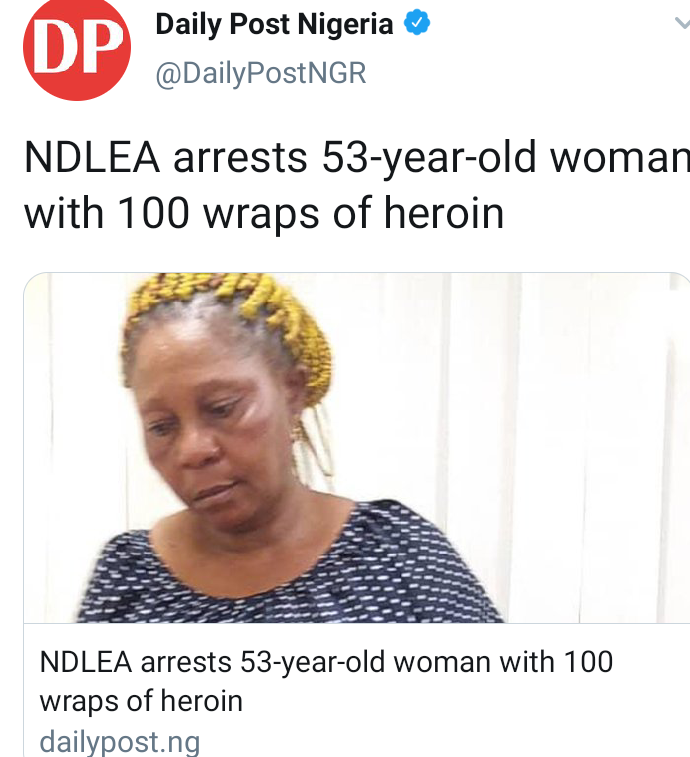
Task: Click the blue verified badge
Action: [x=417, y=23]
